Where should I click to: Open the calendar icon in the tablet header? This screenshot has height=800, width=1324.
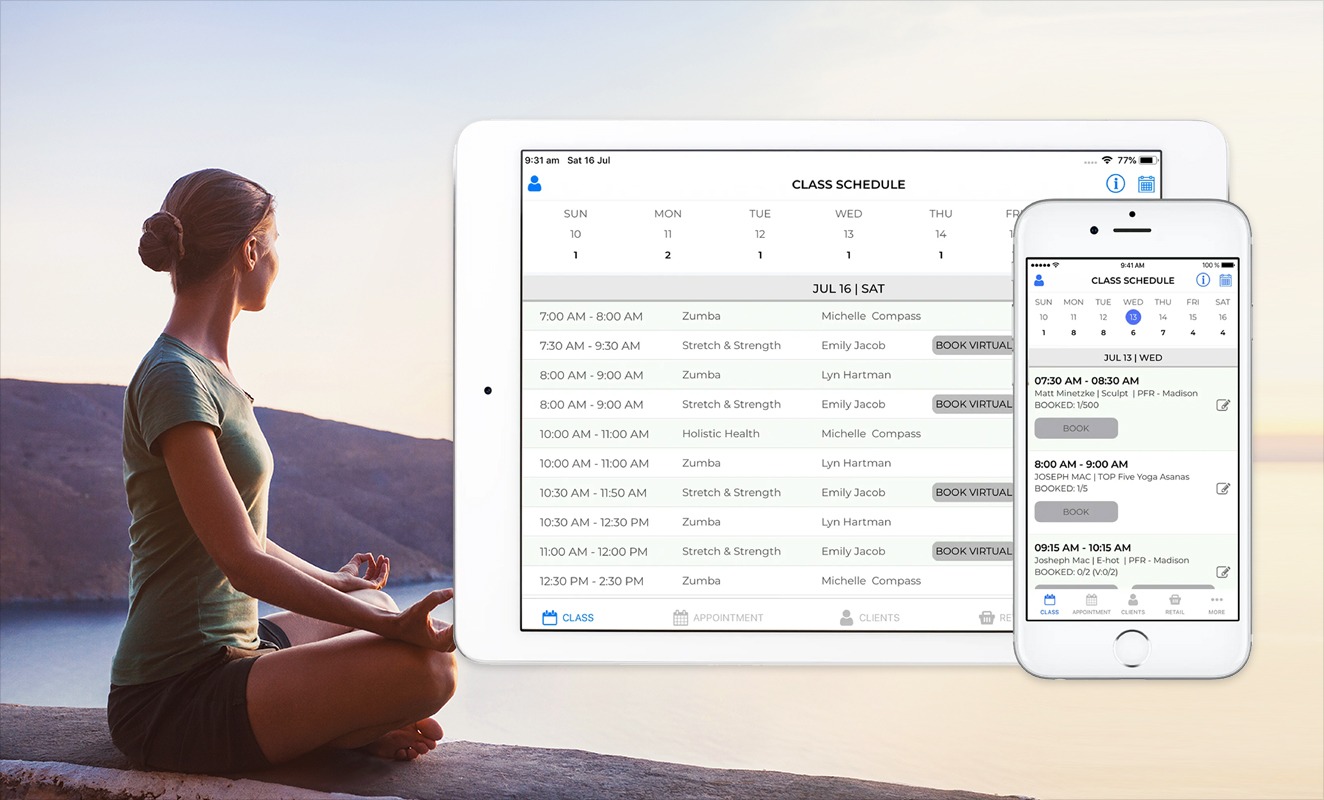pos(1146,184)
